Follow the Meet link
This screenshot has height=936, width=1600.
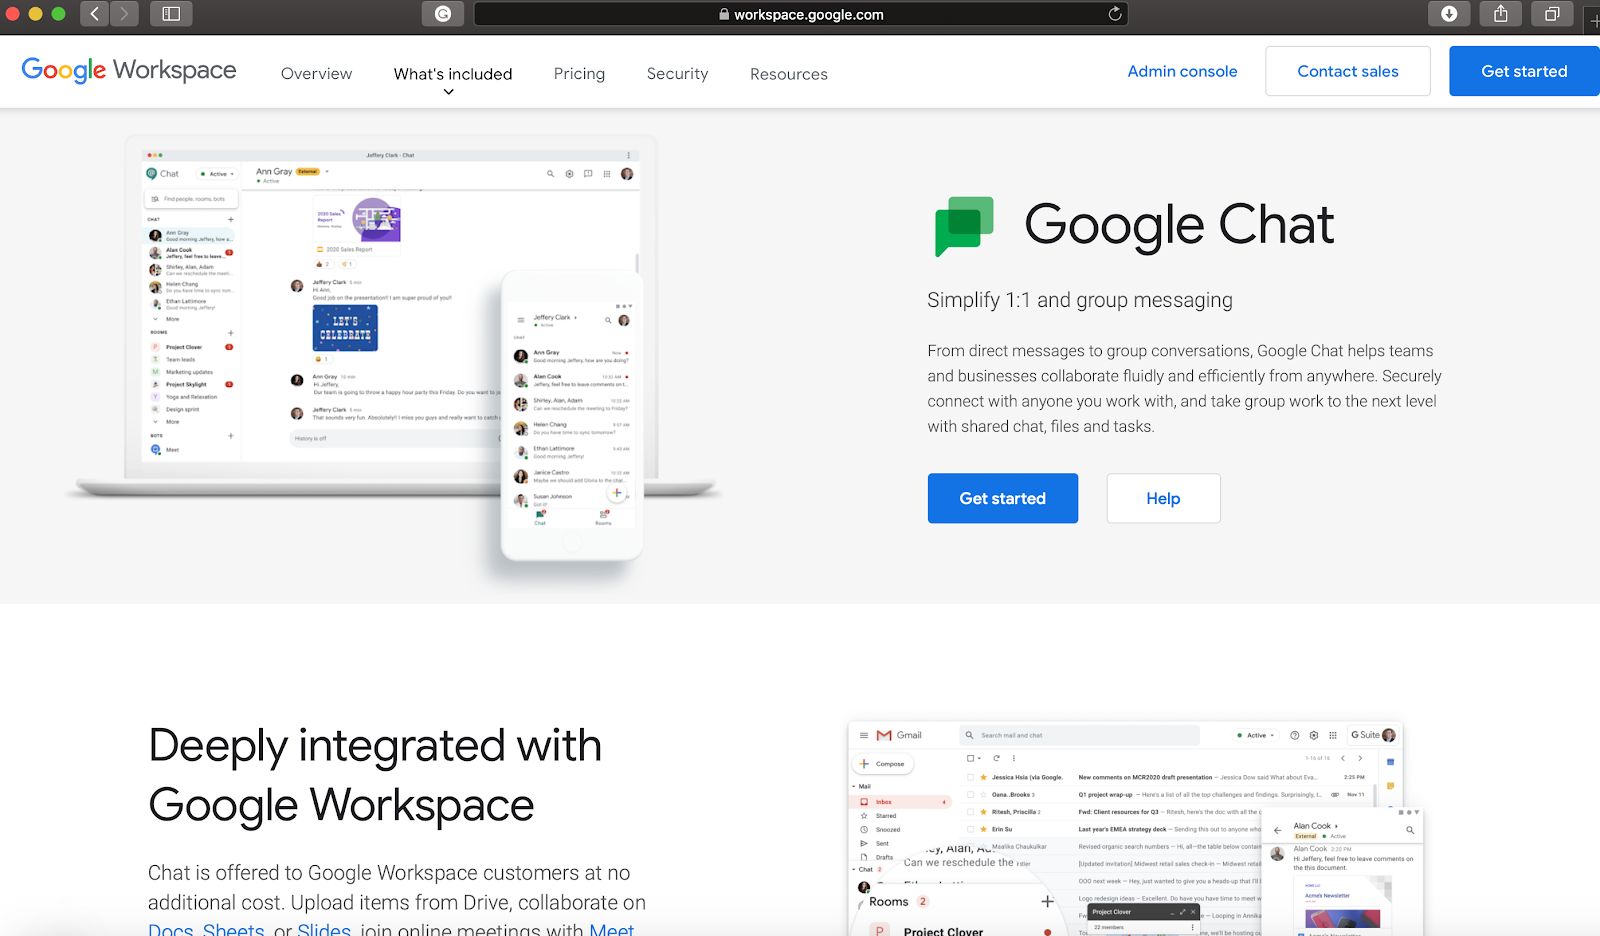(612, 929)
